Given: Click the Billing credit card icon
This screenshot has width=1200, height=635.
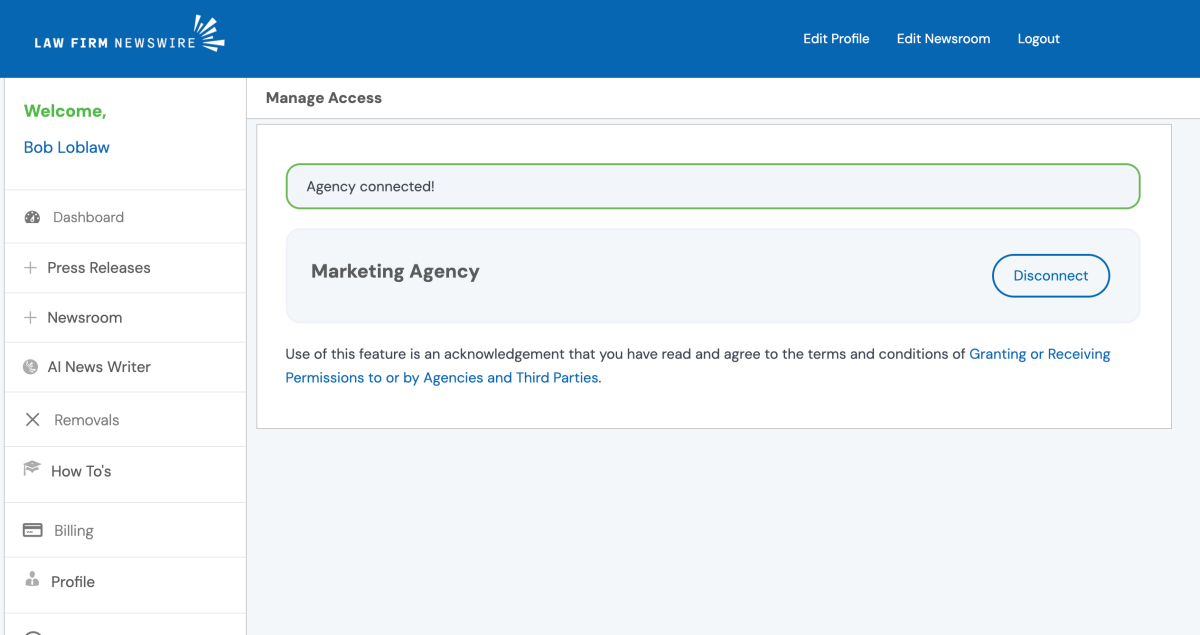Looking at the screenshot, I should point(32,530).
